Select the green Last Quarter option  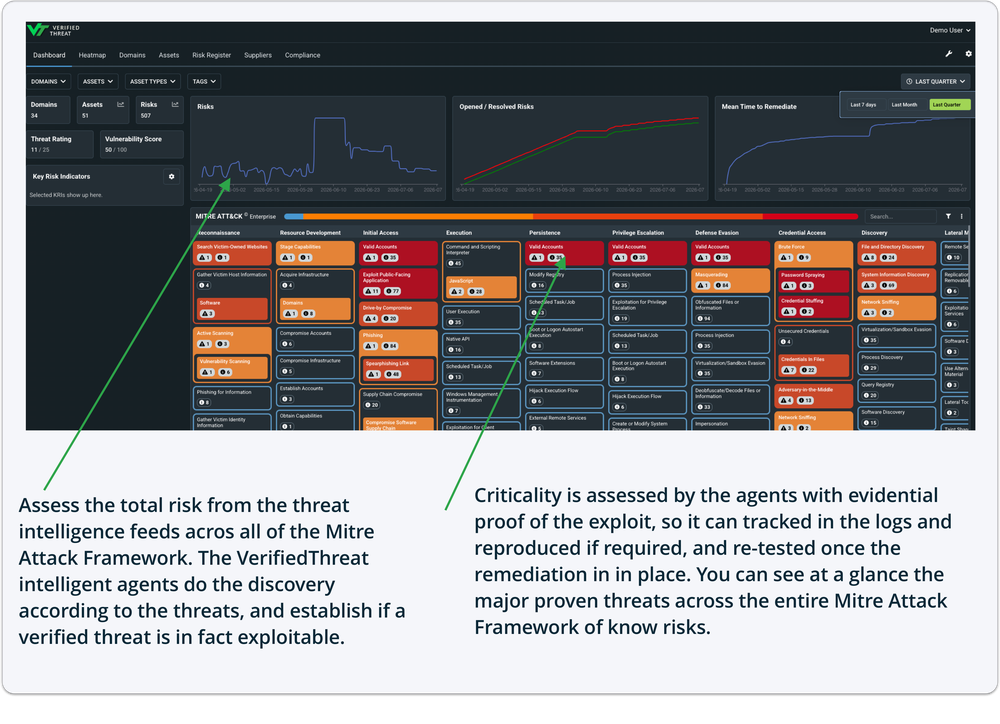[x=949, y=105]
